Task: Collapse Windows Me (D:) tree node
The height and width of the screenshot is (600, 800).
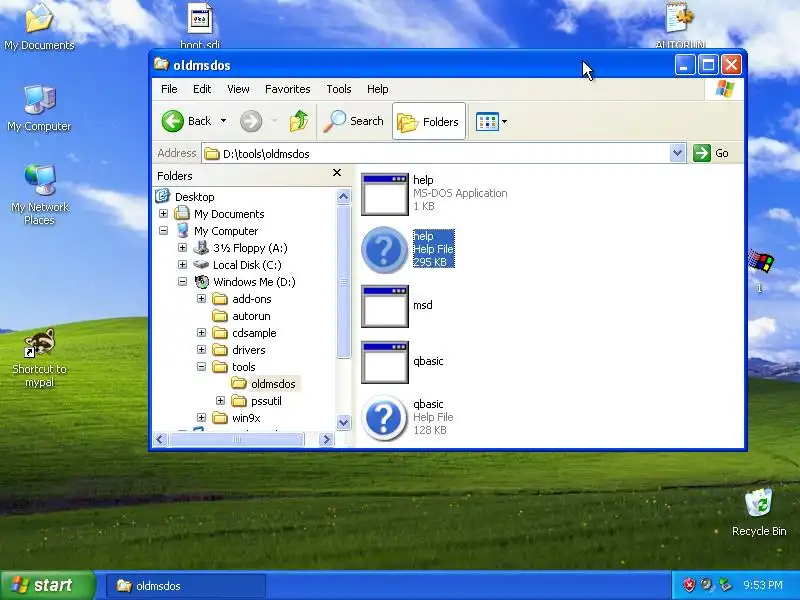Action: coord(182,282)
